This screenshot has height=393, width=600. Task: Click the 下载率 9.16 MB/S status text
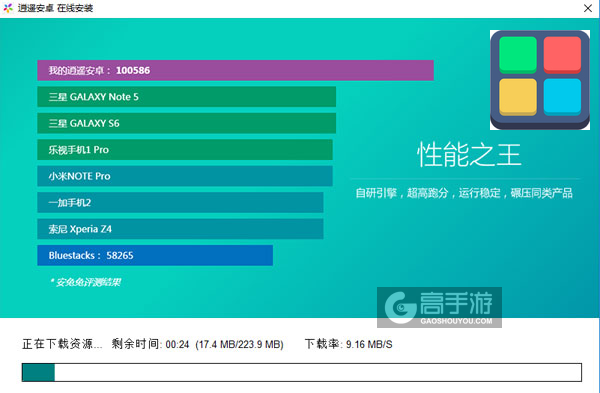click(x=349, y=344)
